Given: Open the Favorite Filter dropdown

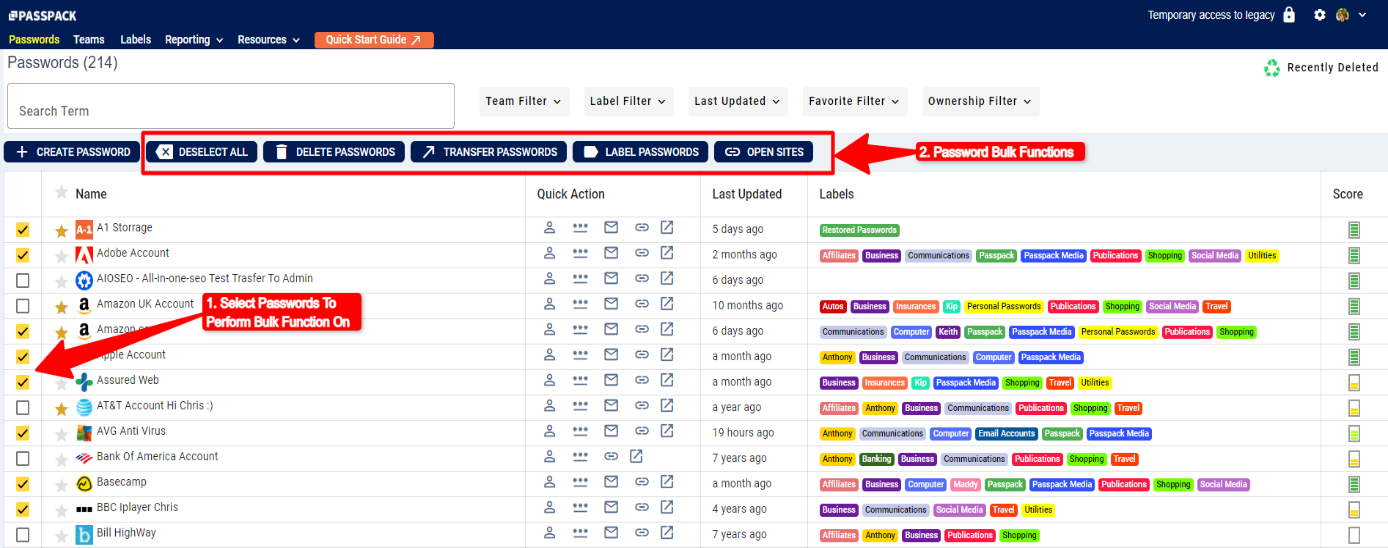Looking at the screenshot, I should pos(855,101).
